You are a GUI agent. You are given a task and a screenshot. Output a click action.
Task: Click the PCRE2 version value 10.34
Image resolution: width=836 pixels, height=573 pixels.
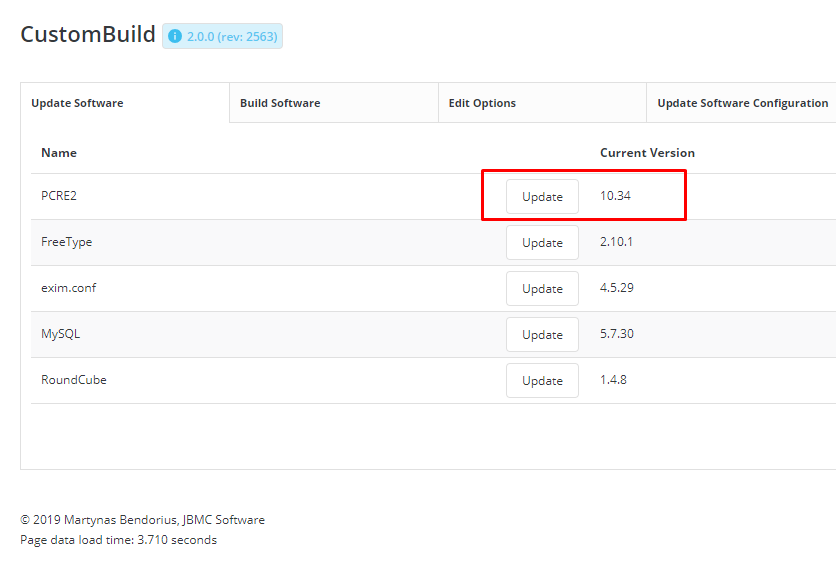(x=615, y=196)
